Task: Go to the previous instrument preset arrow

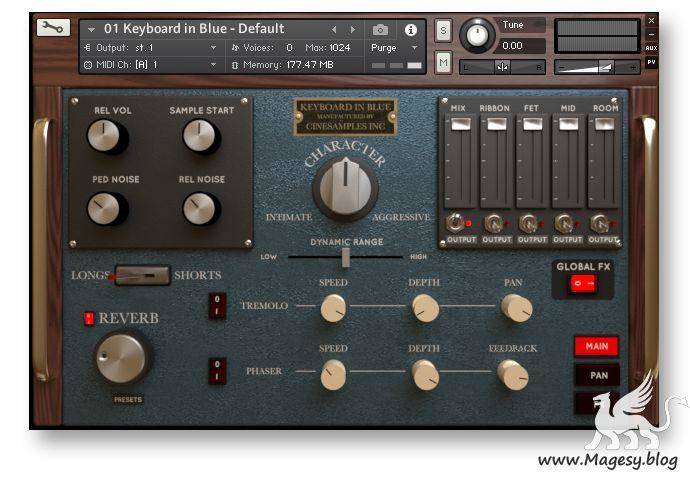Action: (x=334, y=29)
